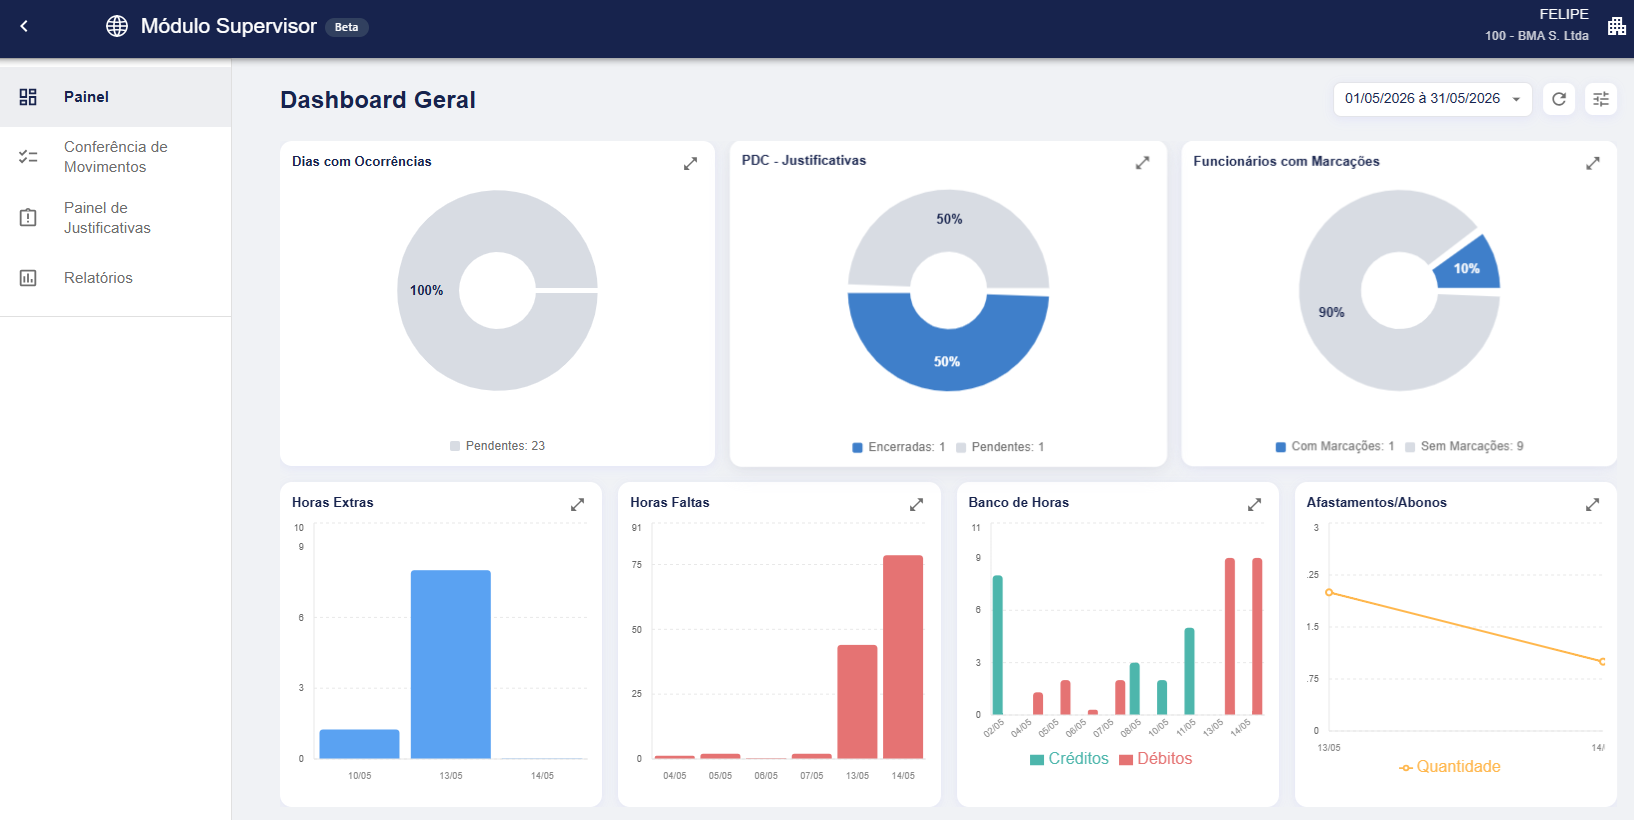This screenshot has width=1634, height=820.
Task: Expand the Banco de Horas chart
Action: pyautogui.click(x=1254, y=504)
